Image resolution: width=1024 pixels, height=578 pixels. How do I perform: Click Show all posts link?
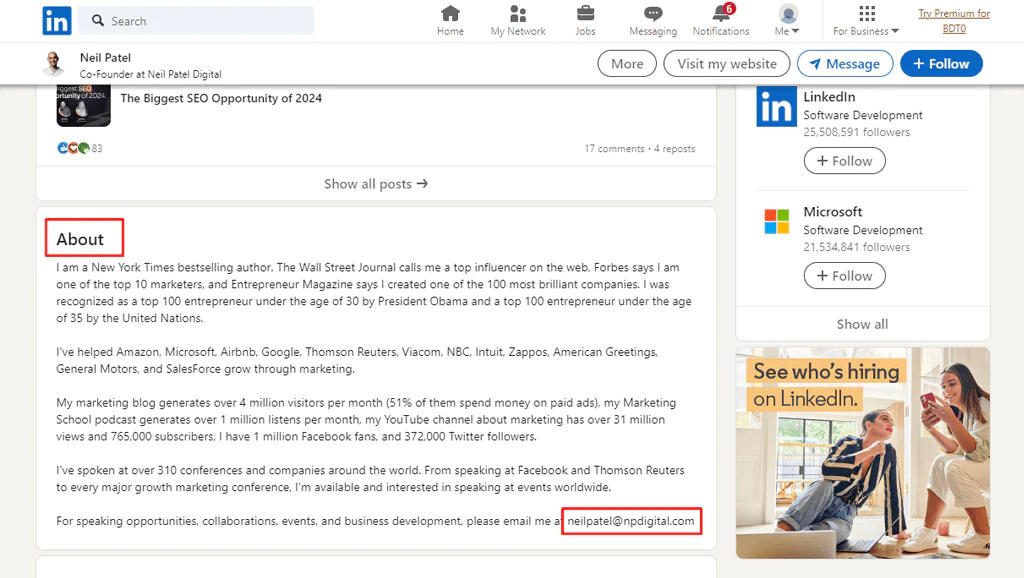tap(376, 184)
